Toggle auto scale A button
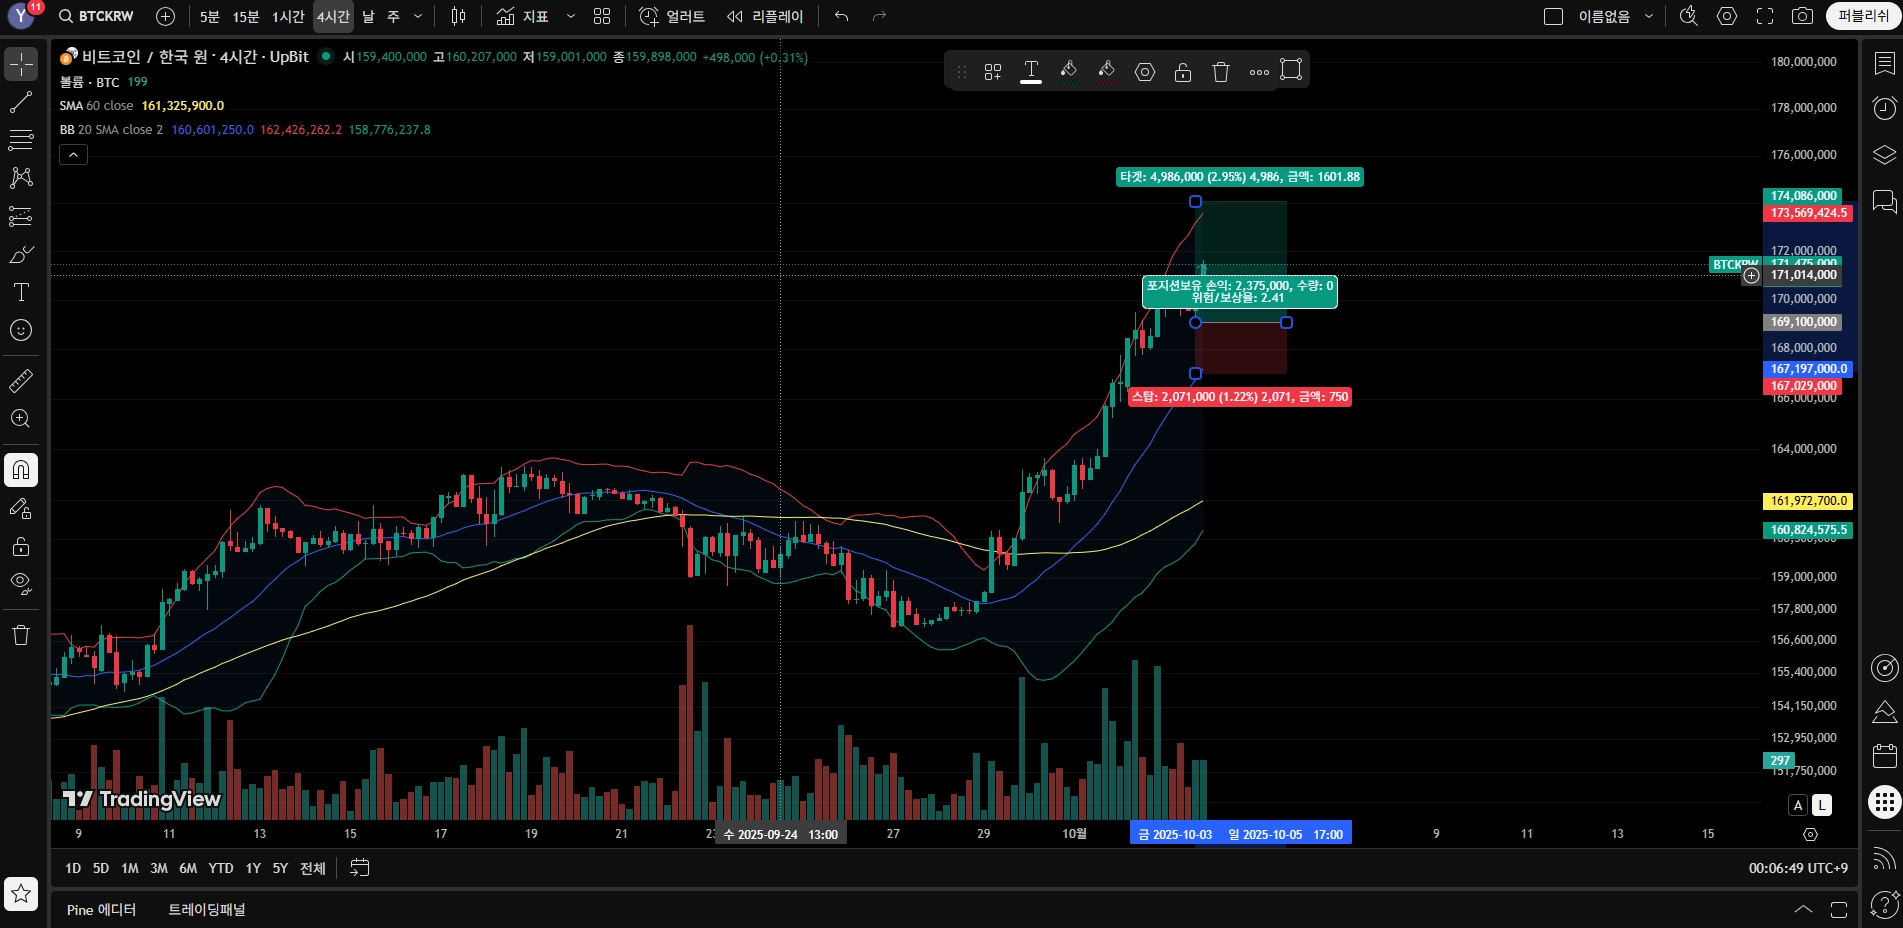Viewport: 1903px width, 928px height. click(x=1798, y=805)
